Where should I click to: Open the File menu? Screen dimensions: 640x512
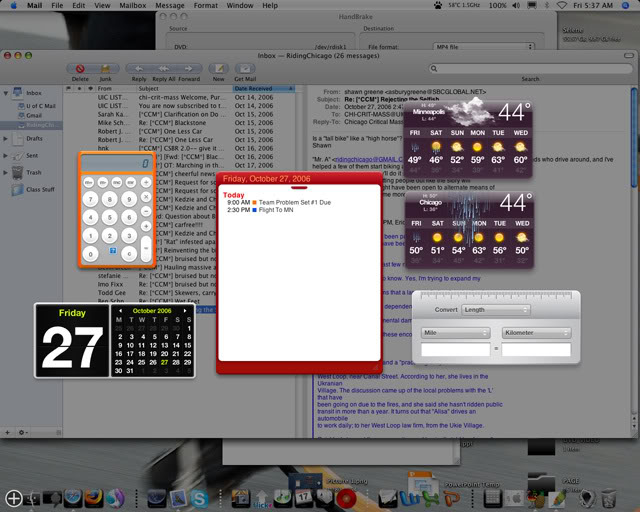[x=57, y=5]
